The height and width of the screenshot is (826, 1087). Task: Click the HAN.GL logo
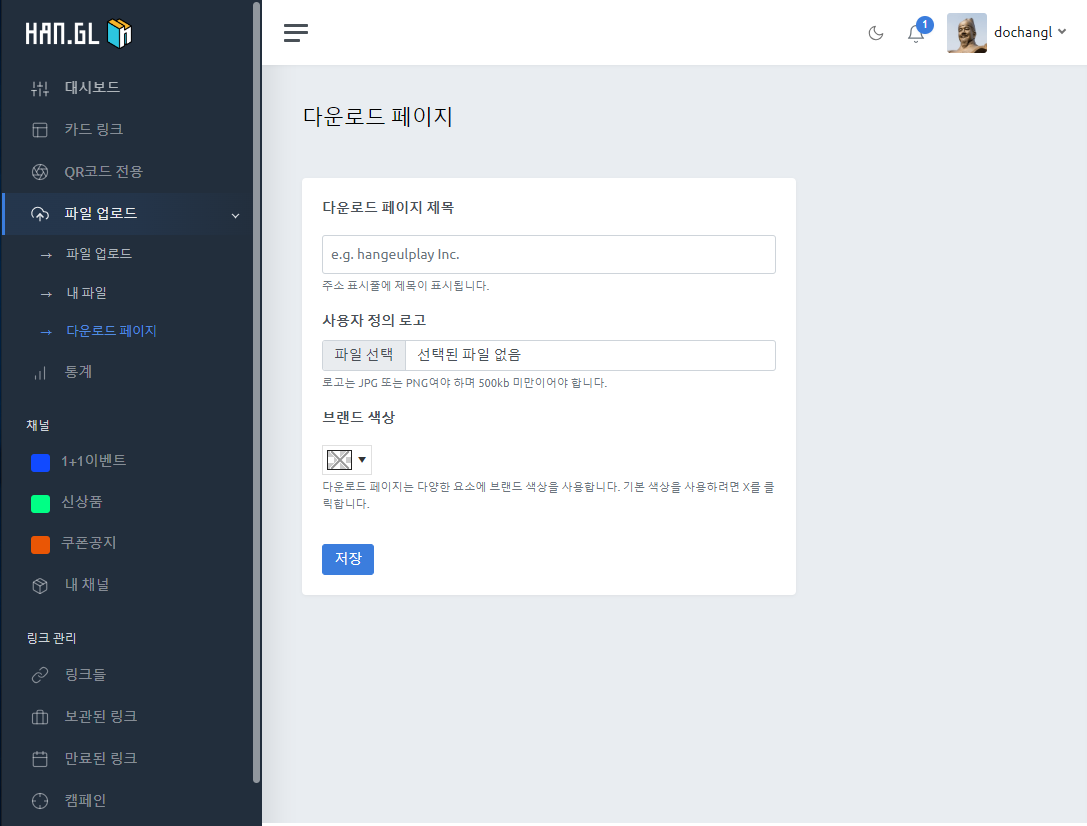coord(78,33)
